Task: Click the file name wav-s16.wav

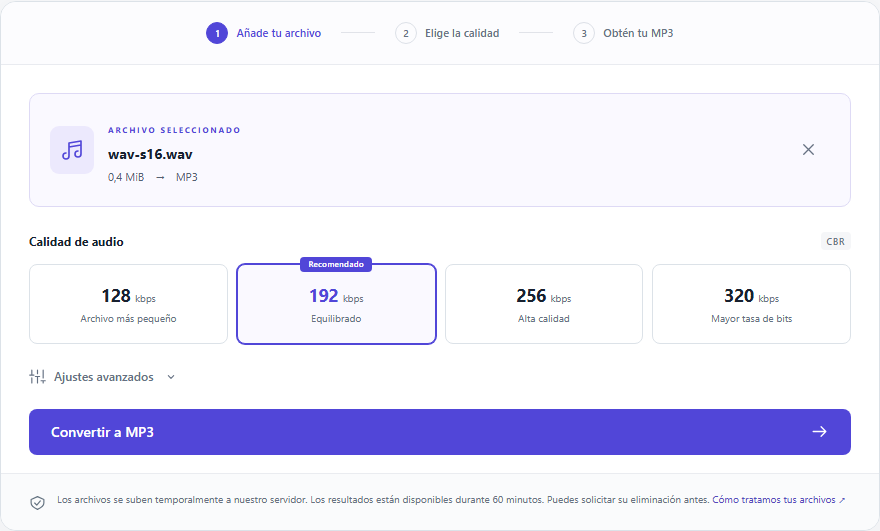Action: pos(150,154)
